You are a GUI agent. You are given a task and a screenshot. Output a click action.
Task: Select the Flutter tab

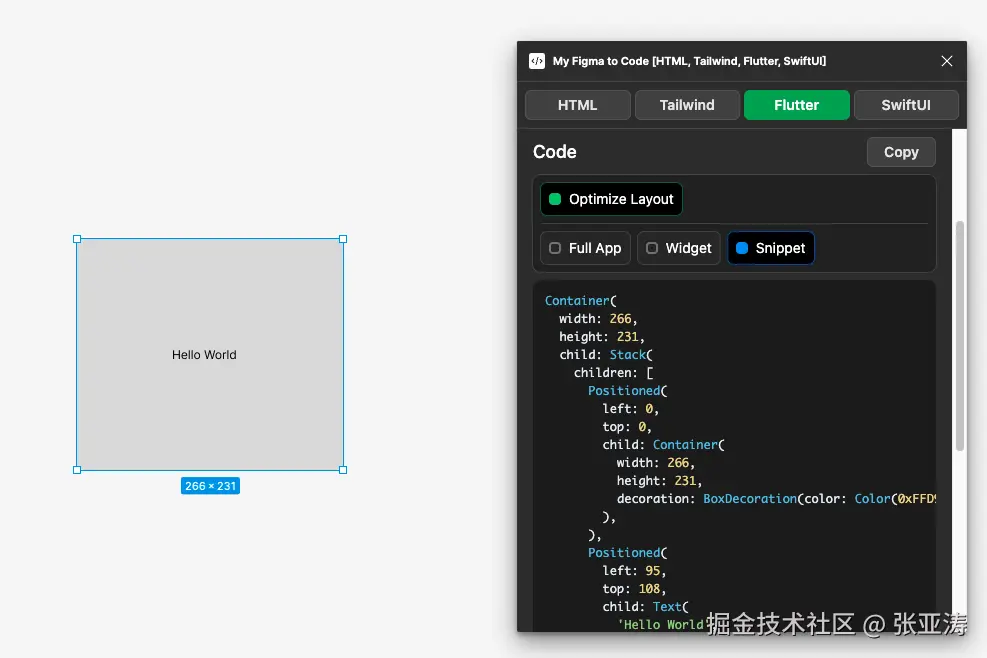click(796, 105)
